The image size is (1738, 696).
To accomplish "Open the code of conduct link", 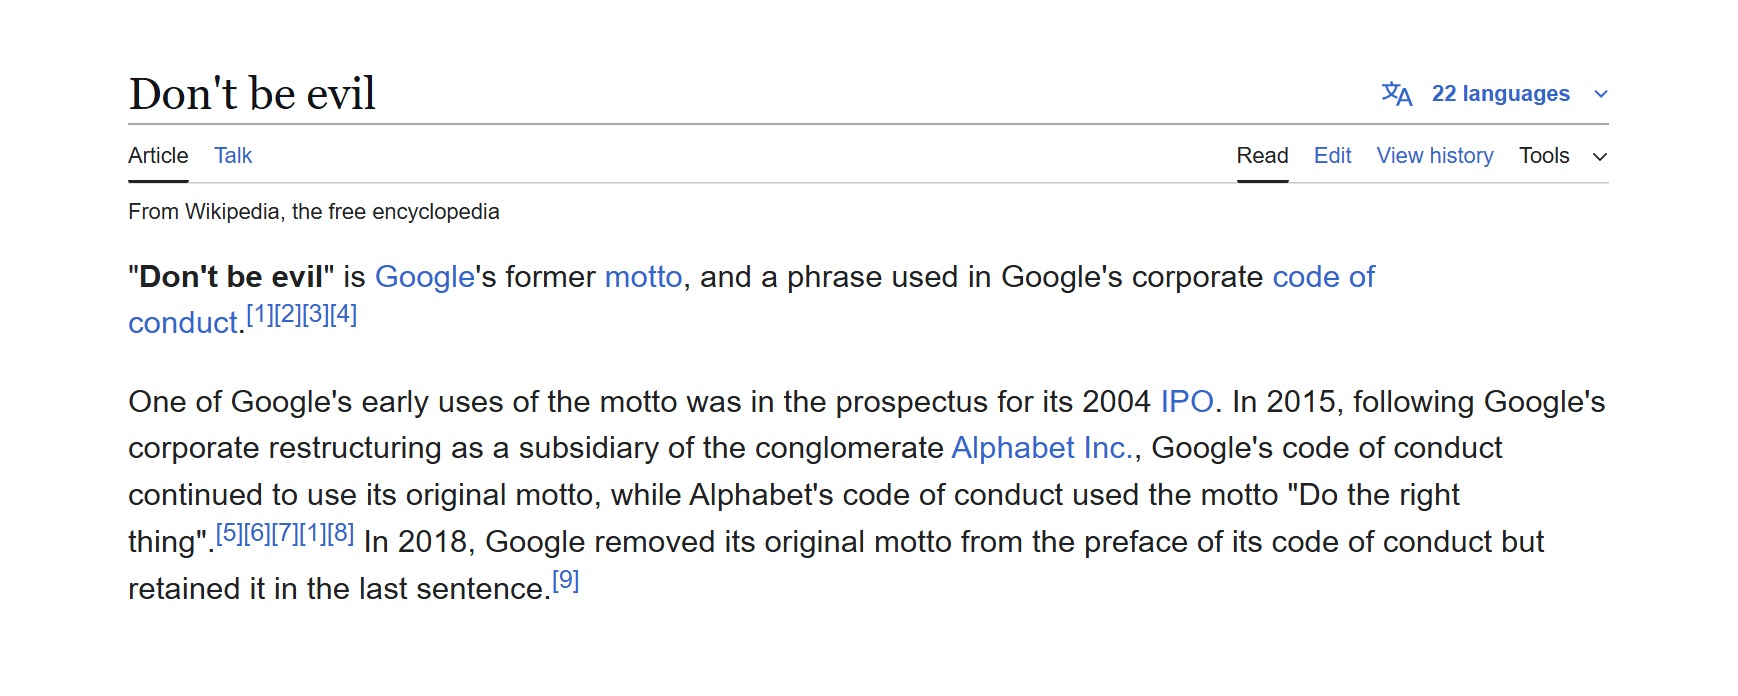I will click(1323, 277).
